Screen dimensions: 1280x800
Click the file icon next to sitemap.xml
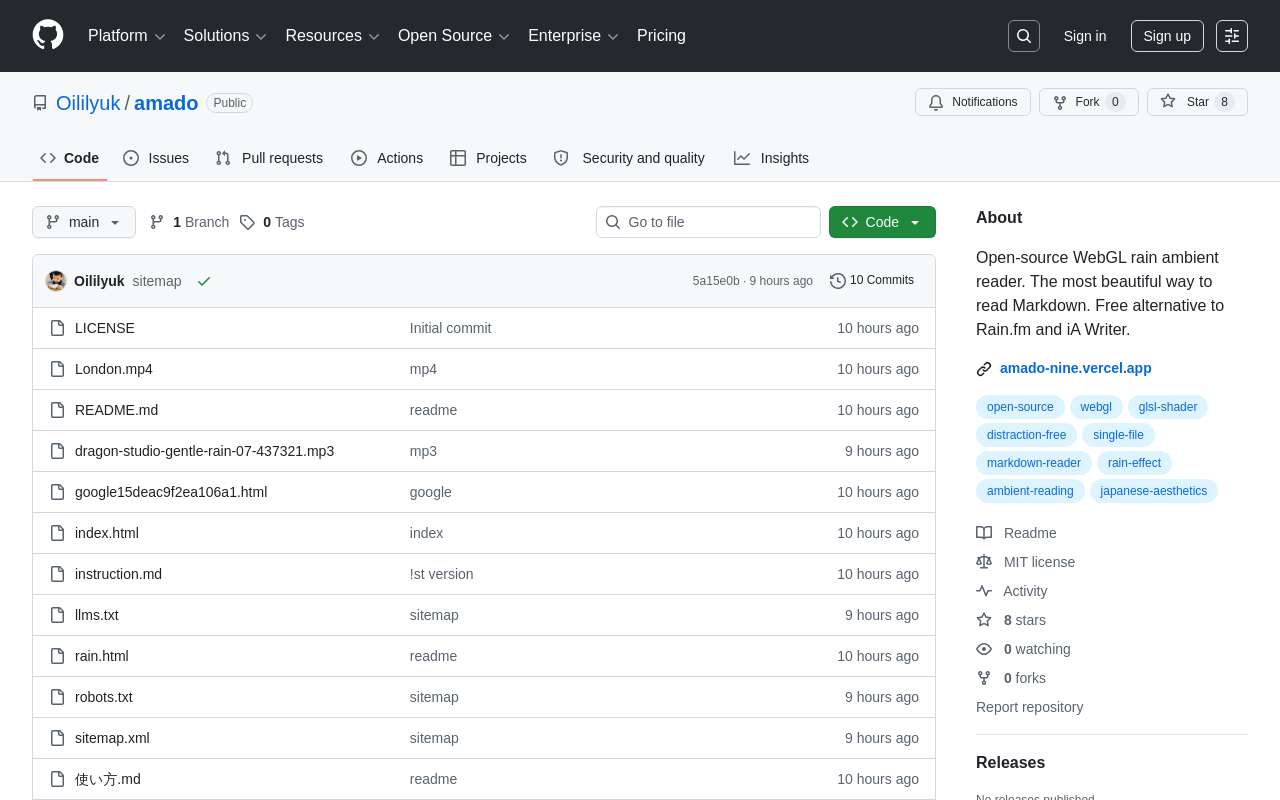[57, 738]
